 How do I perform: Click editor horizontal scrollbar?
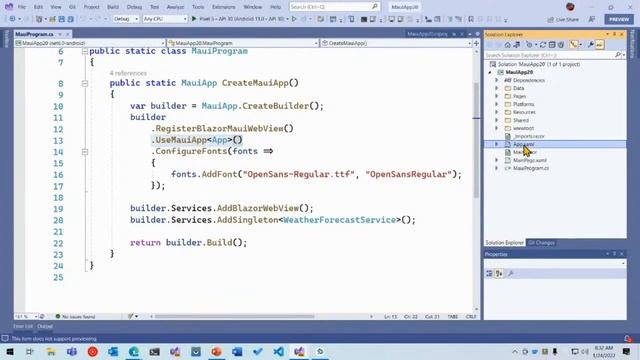tap(234, 316)
